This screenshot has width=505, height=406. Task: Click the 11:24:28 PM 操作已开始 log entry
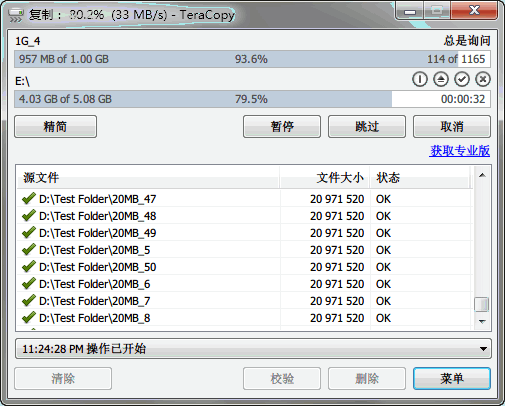pos(84,349)
